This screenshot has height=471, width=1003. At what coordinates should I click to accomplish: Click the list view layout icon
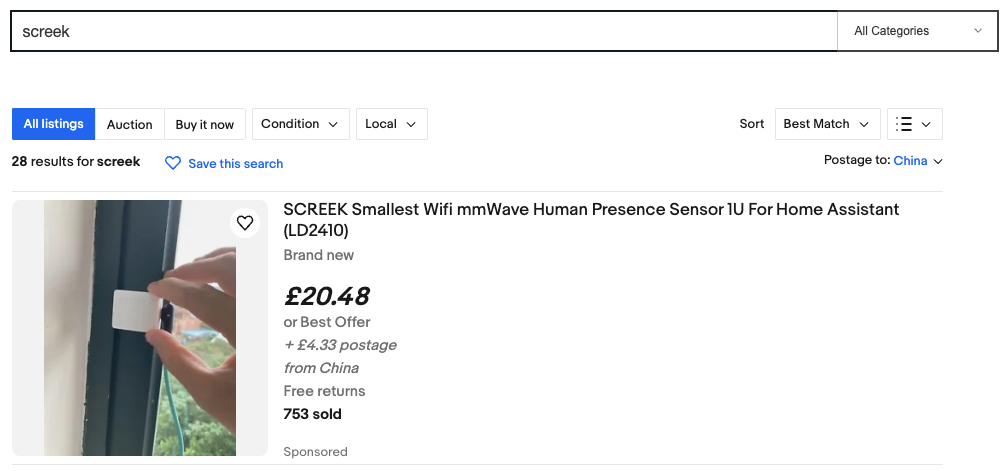pyautogui.click(x=904, y=124)
